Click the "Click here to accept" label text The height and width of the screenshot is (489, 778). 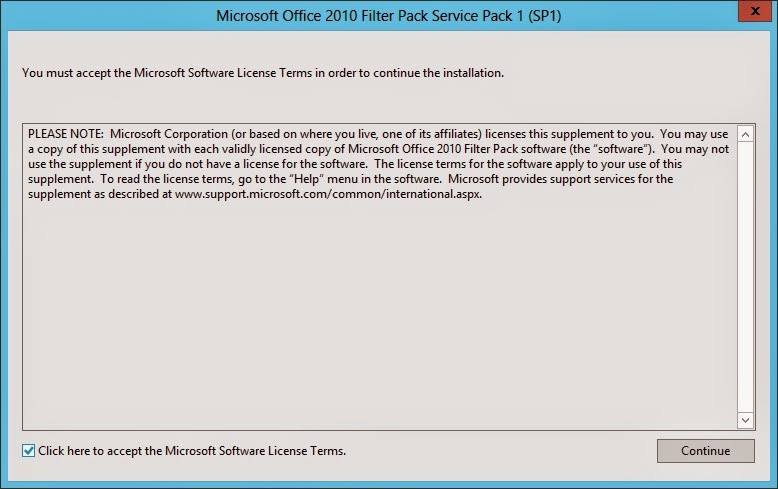192,451
